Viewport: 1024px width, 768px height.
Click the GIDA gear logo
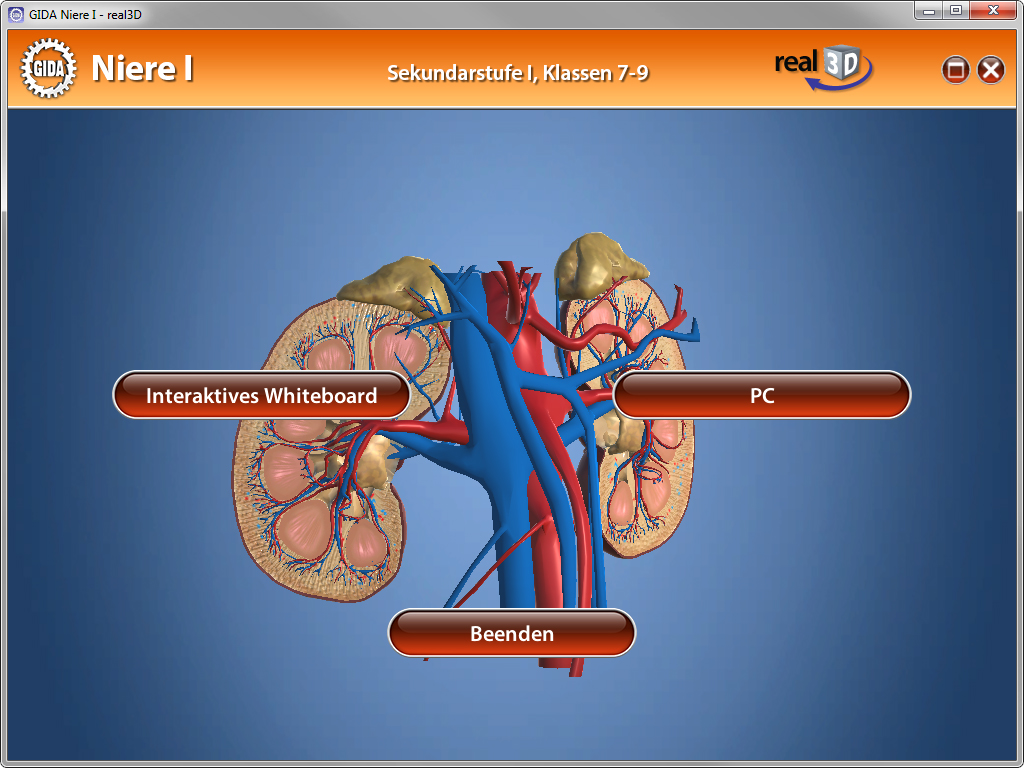point(47,68)
